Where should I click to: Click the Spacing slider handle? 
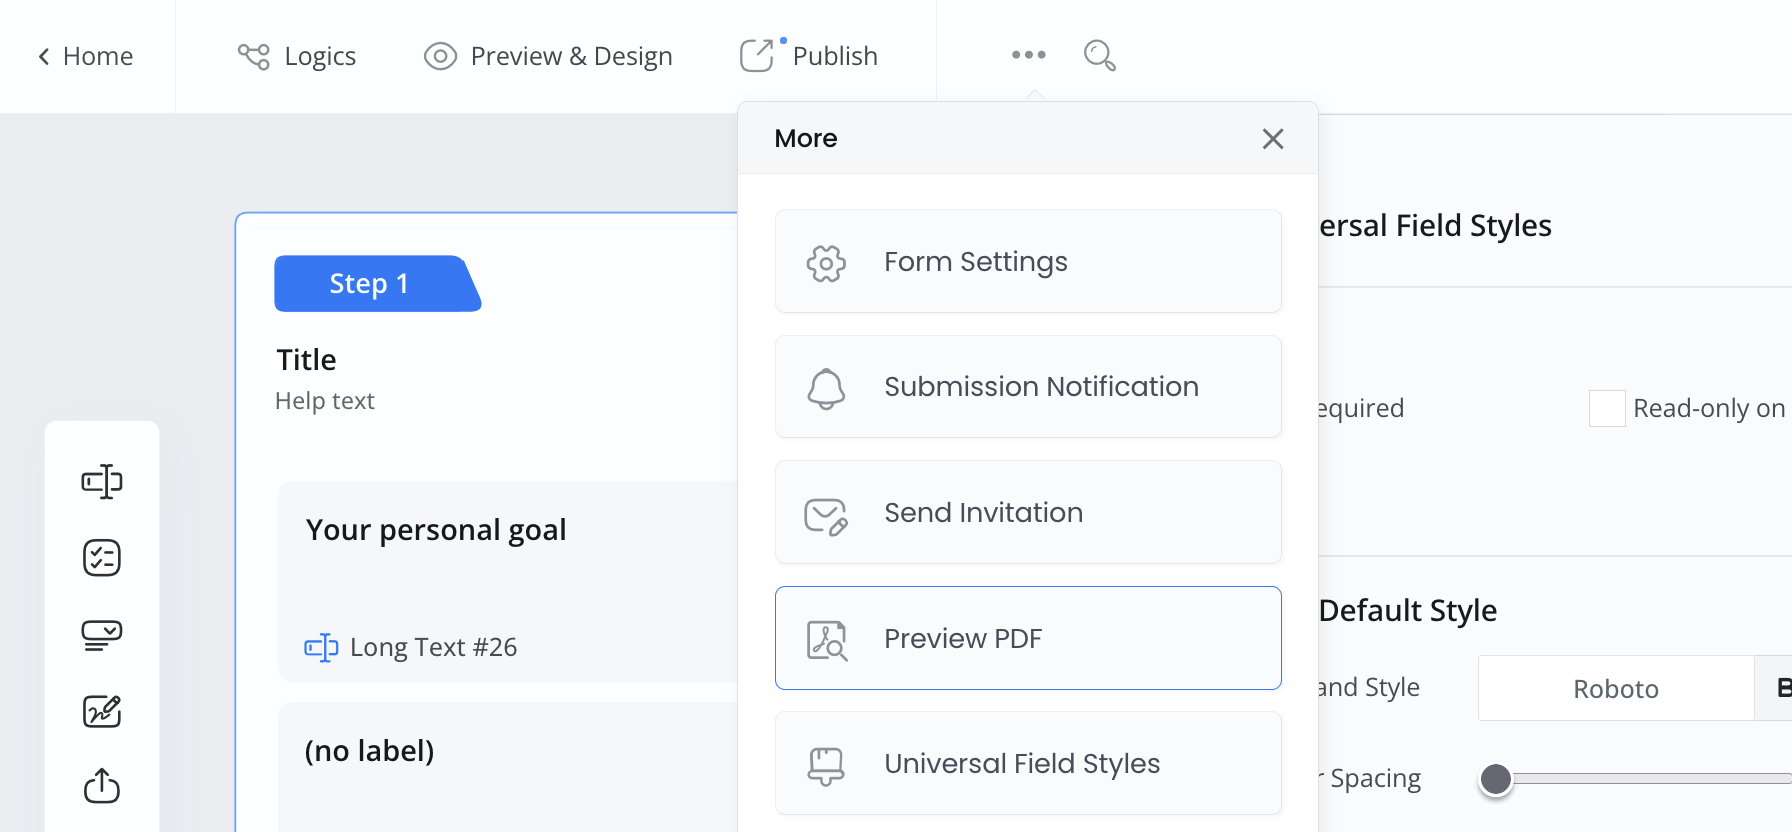pyautogui.click(x=1496, y=779)
